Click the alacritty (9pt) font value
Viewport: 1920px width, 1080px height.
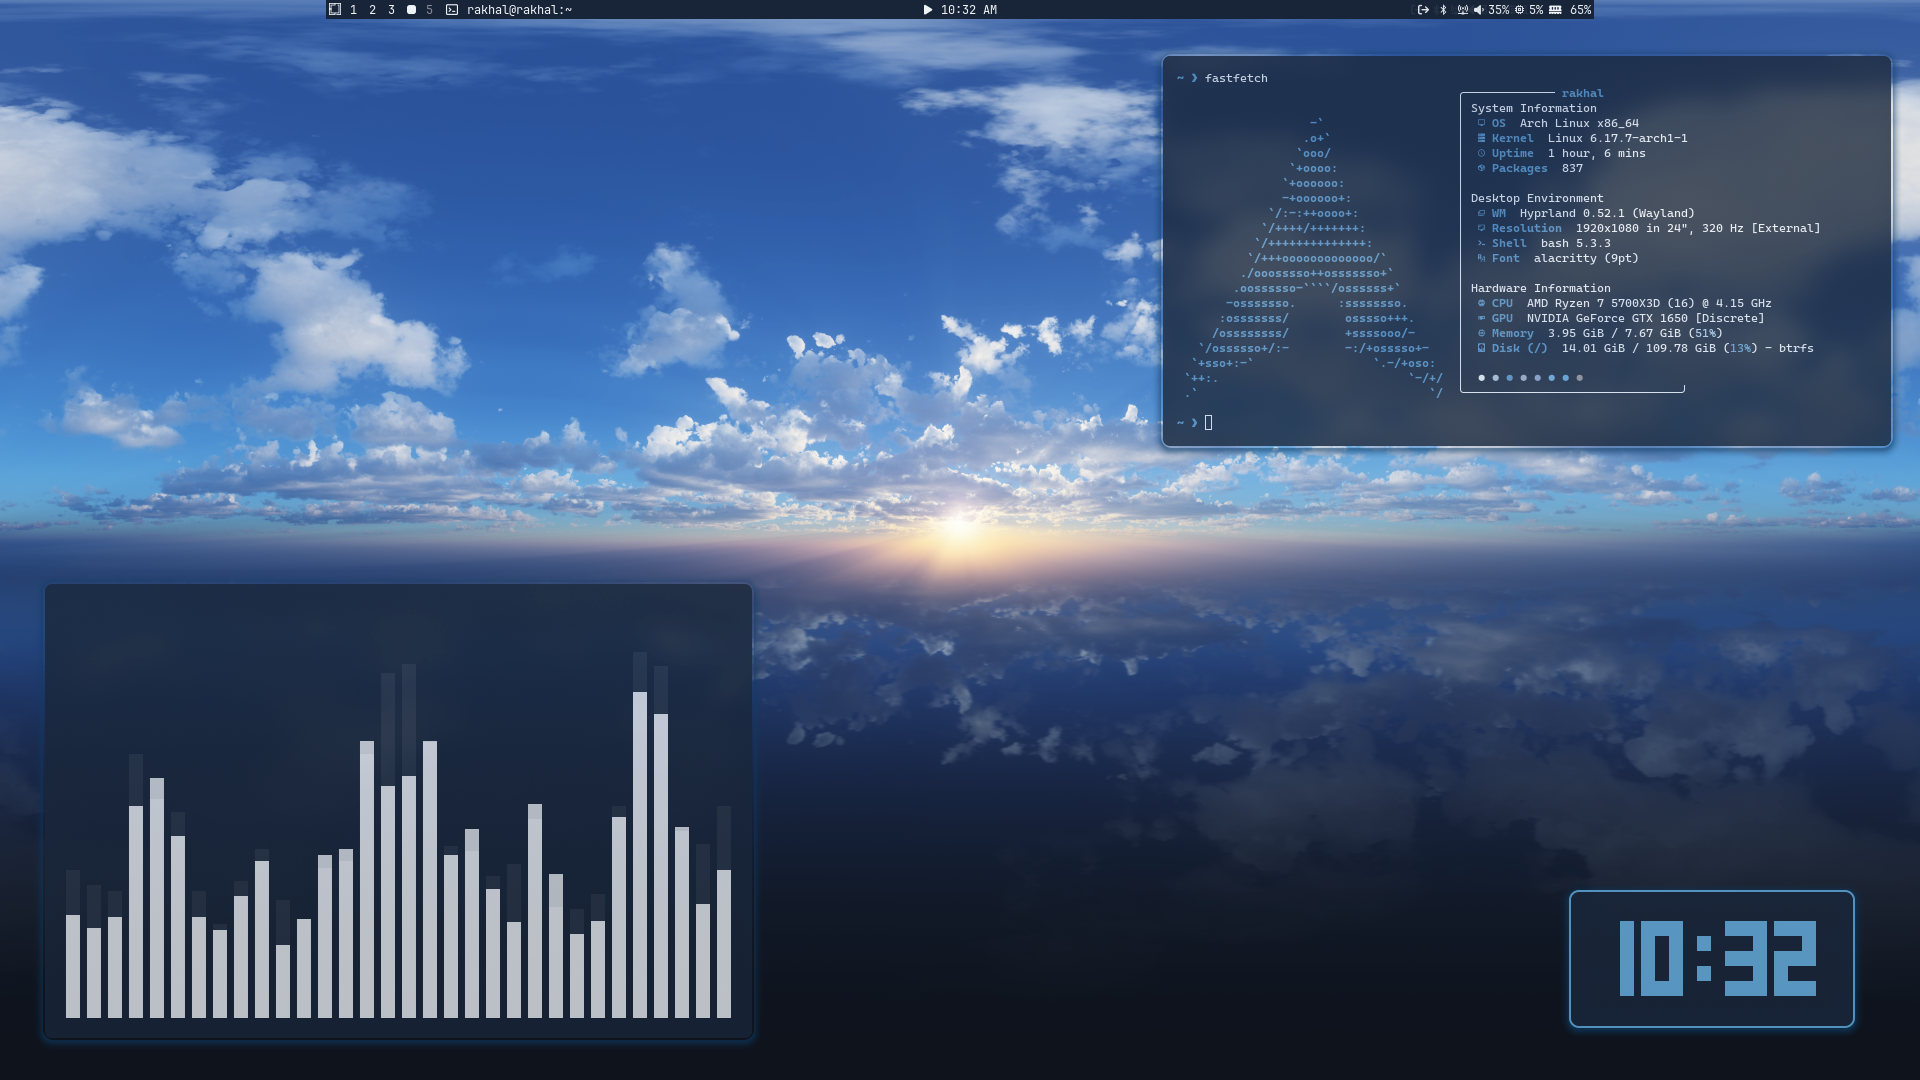(1586, 258)
